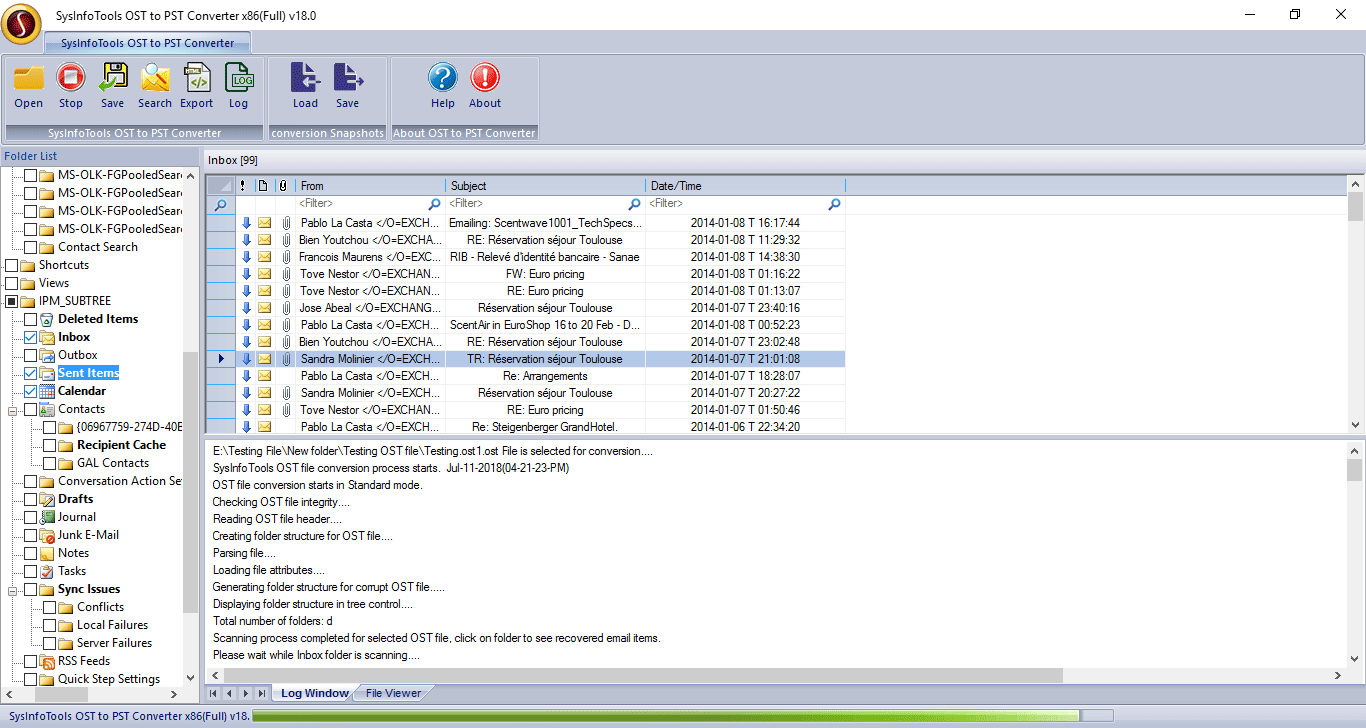Tick the Recipient Cache checkbox
1366x728 pixels.
pos(50,445)
